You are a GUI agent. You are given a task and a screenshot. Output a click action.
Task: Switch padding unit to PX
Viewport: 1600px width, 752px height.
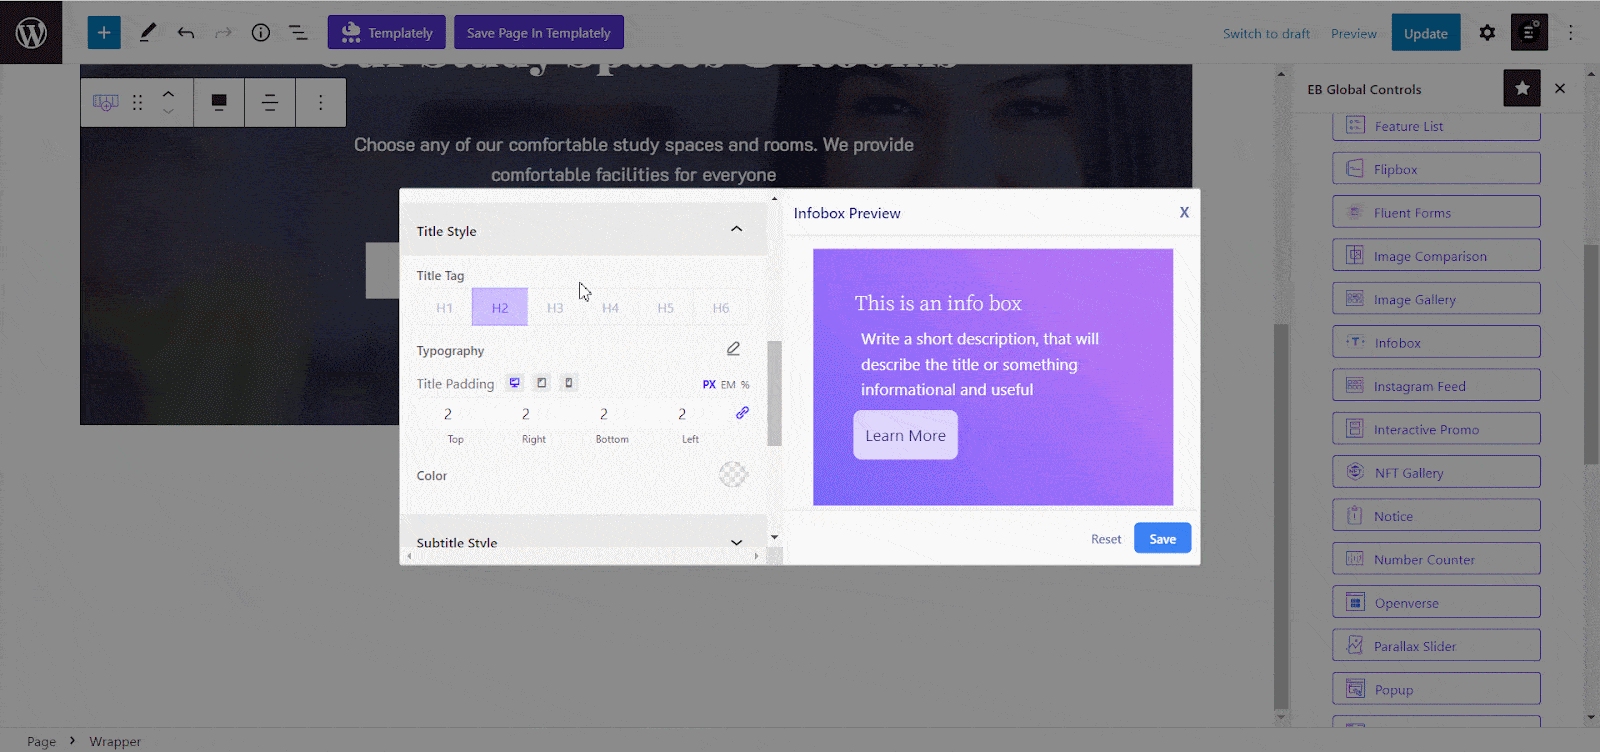click(709, 385)
